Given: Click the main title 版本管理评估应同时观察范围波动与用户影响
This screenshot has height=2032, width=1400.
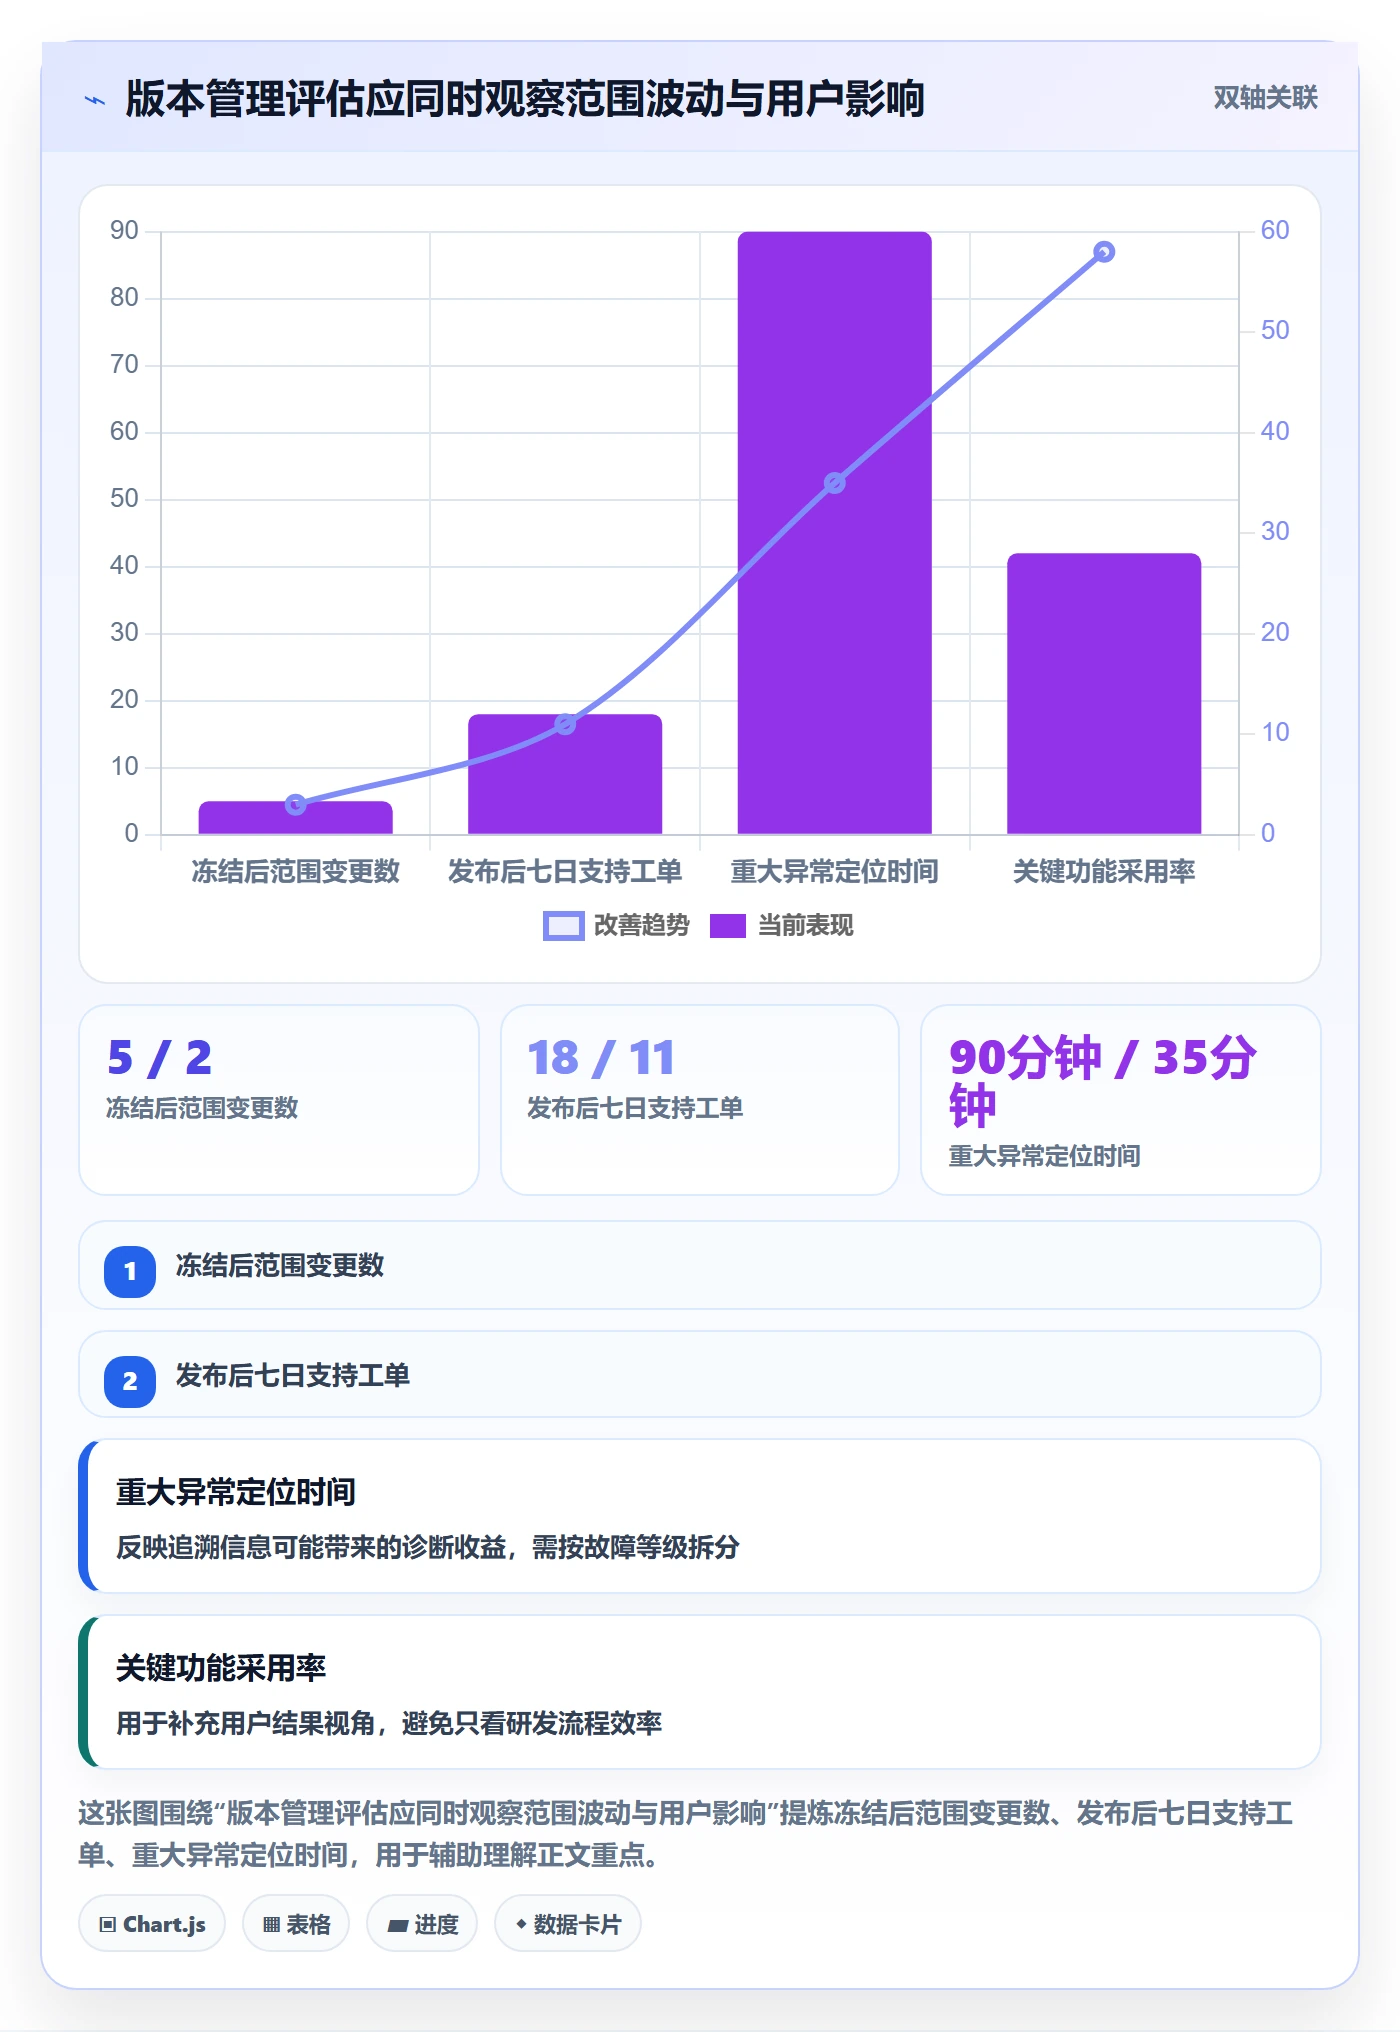Looking at the screenshot, I should click(x=525, y=99).
